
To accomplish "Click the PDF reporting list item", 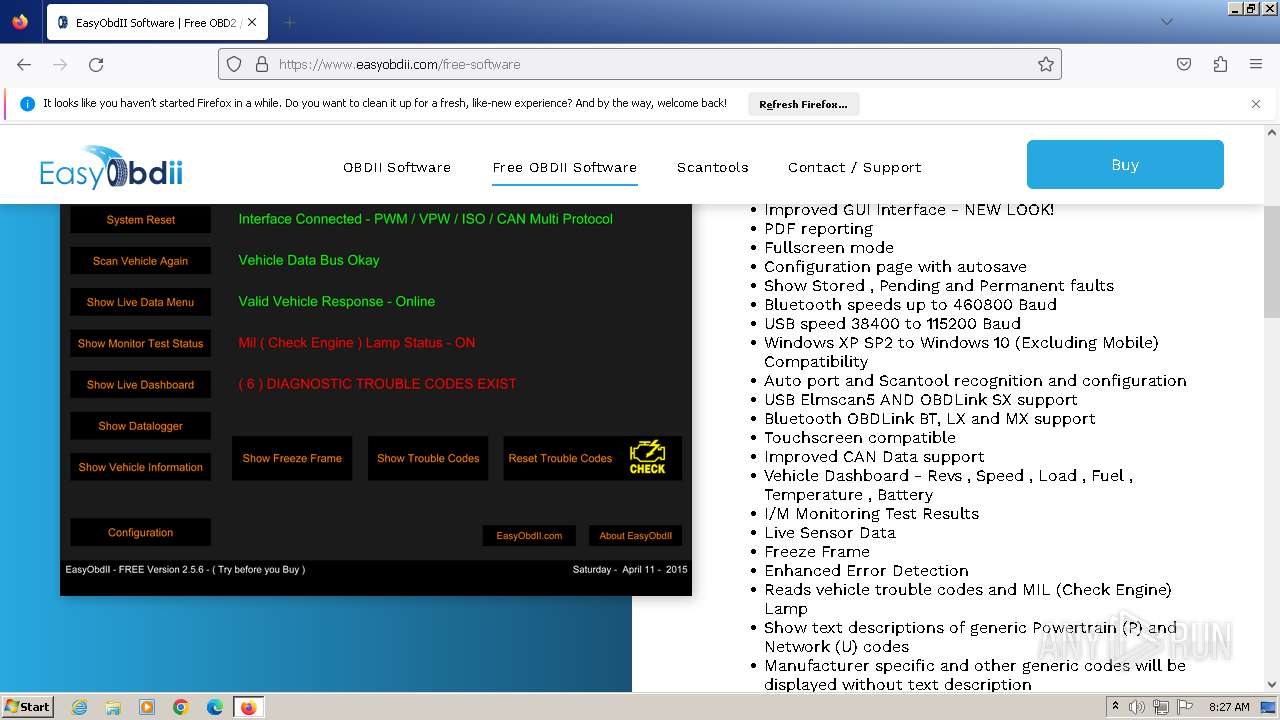I will [819, 228].
